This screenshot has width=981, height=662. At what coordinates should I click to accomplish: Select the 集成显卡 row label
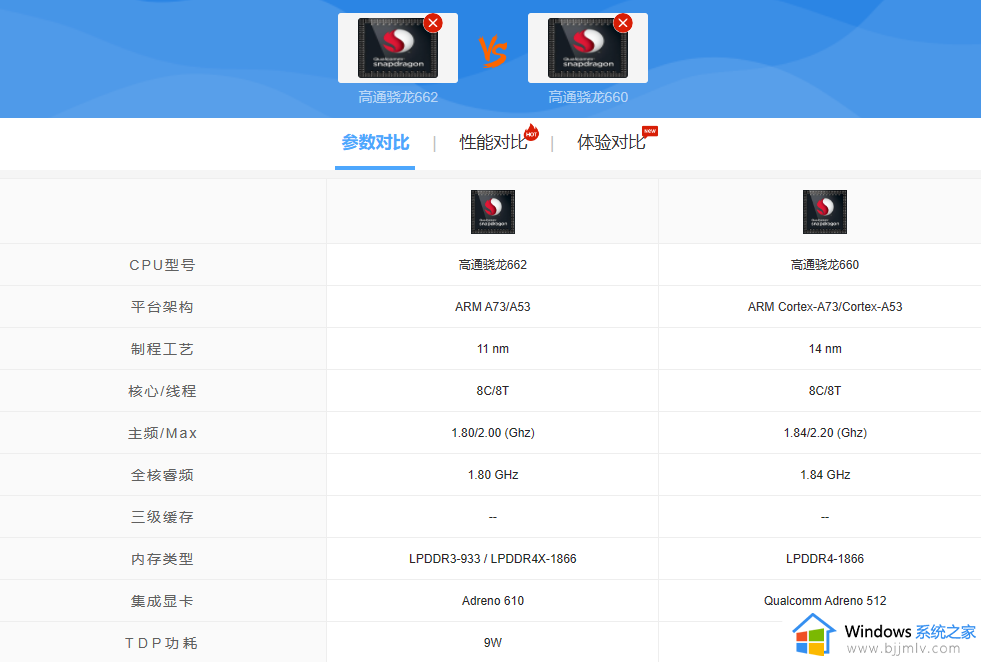163,601
